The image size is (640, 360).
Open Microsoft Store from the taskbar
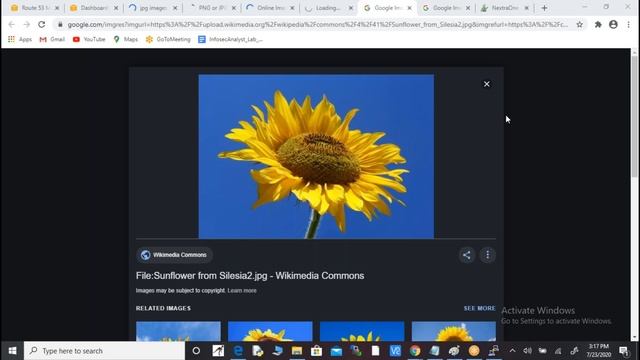[x=316, y=351]
